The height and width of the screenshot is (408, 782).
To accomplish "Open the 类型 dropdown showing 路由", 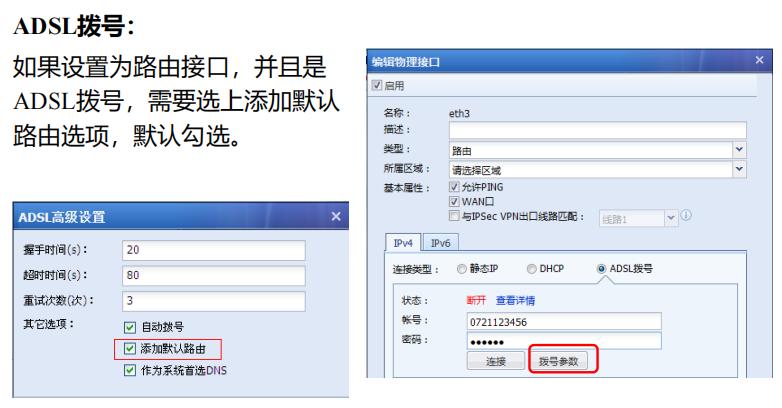I will coord(739,150).
